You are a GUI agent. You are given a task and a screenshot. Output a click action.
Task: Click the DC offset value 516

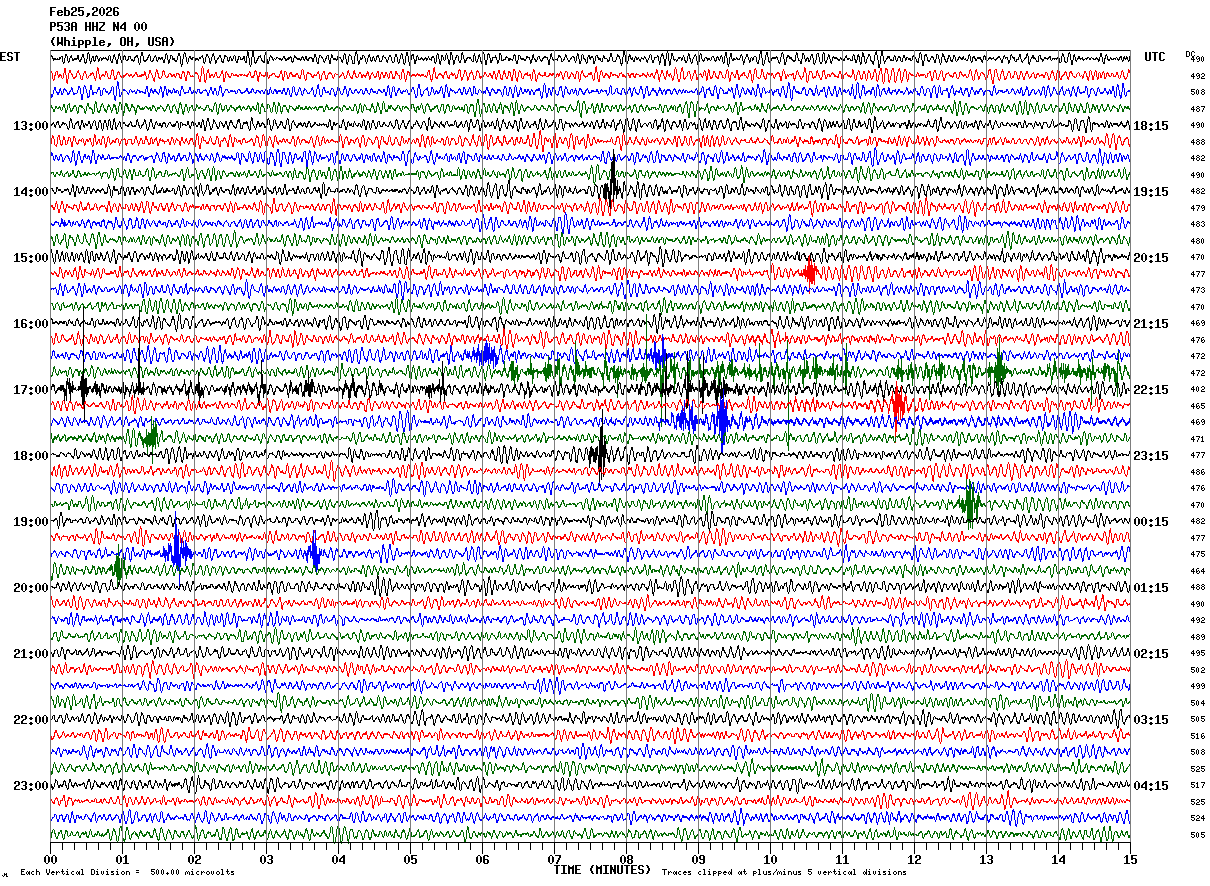pyautogui.click(x=1197, y=736)
